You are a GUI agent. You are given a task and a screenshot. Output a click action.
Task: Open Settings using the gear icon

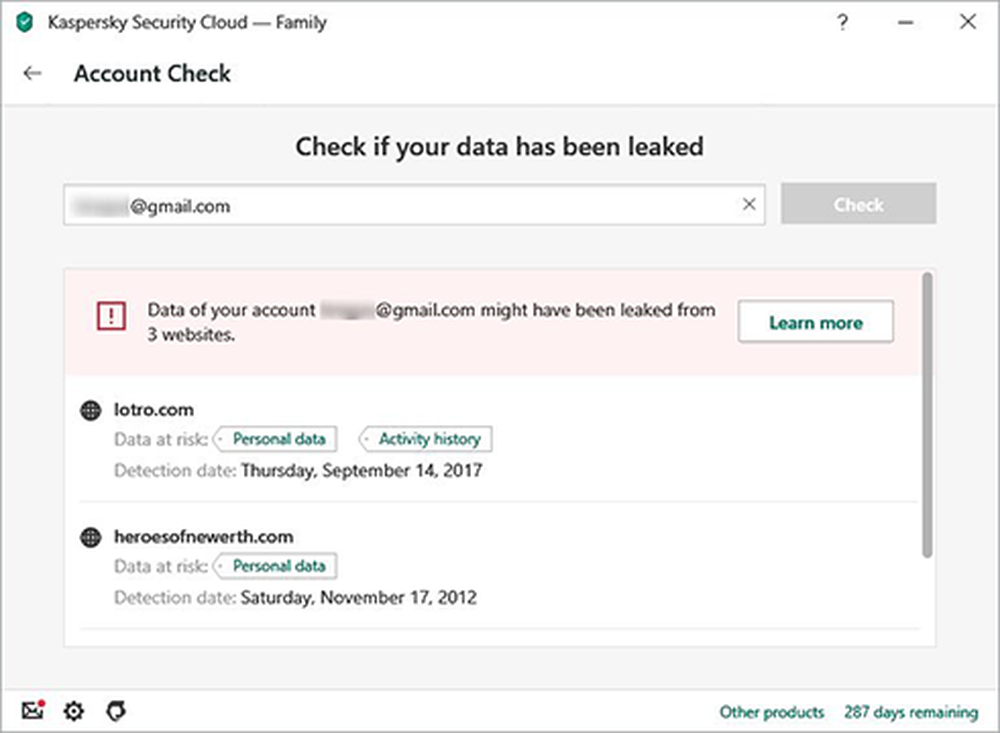72,710
